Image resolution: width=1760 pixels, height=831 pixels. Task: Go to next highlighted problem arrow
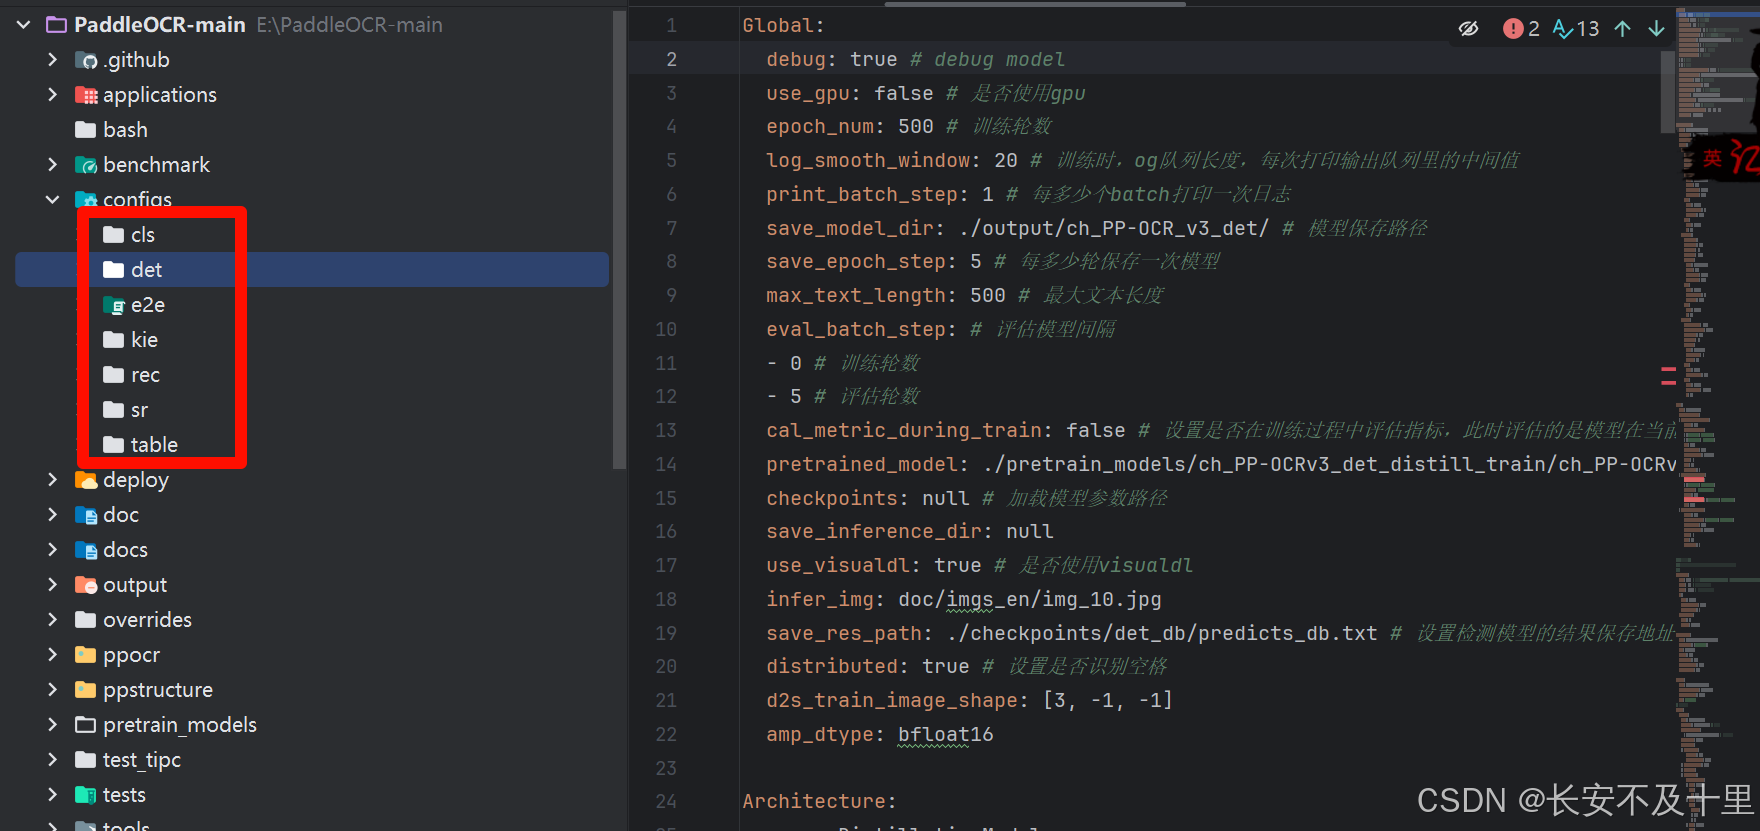point(1656,29)
